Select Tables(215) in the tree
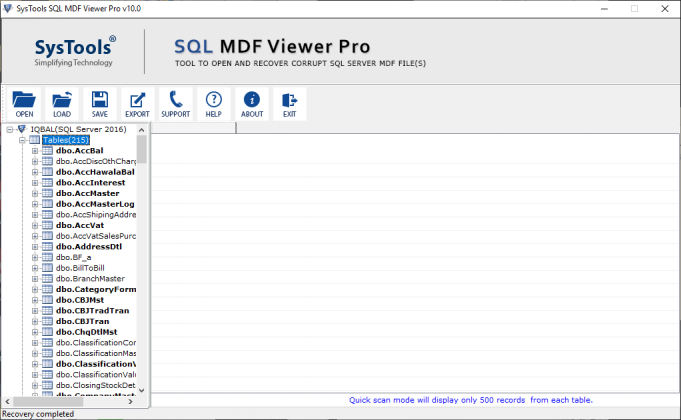The width and height of the screenshot is (681, 420). point(66,140)
